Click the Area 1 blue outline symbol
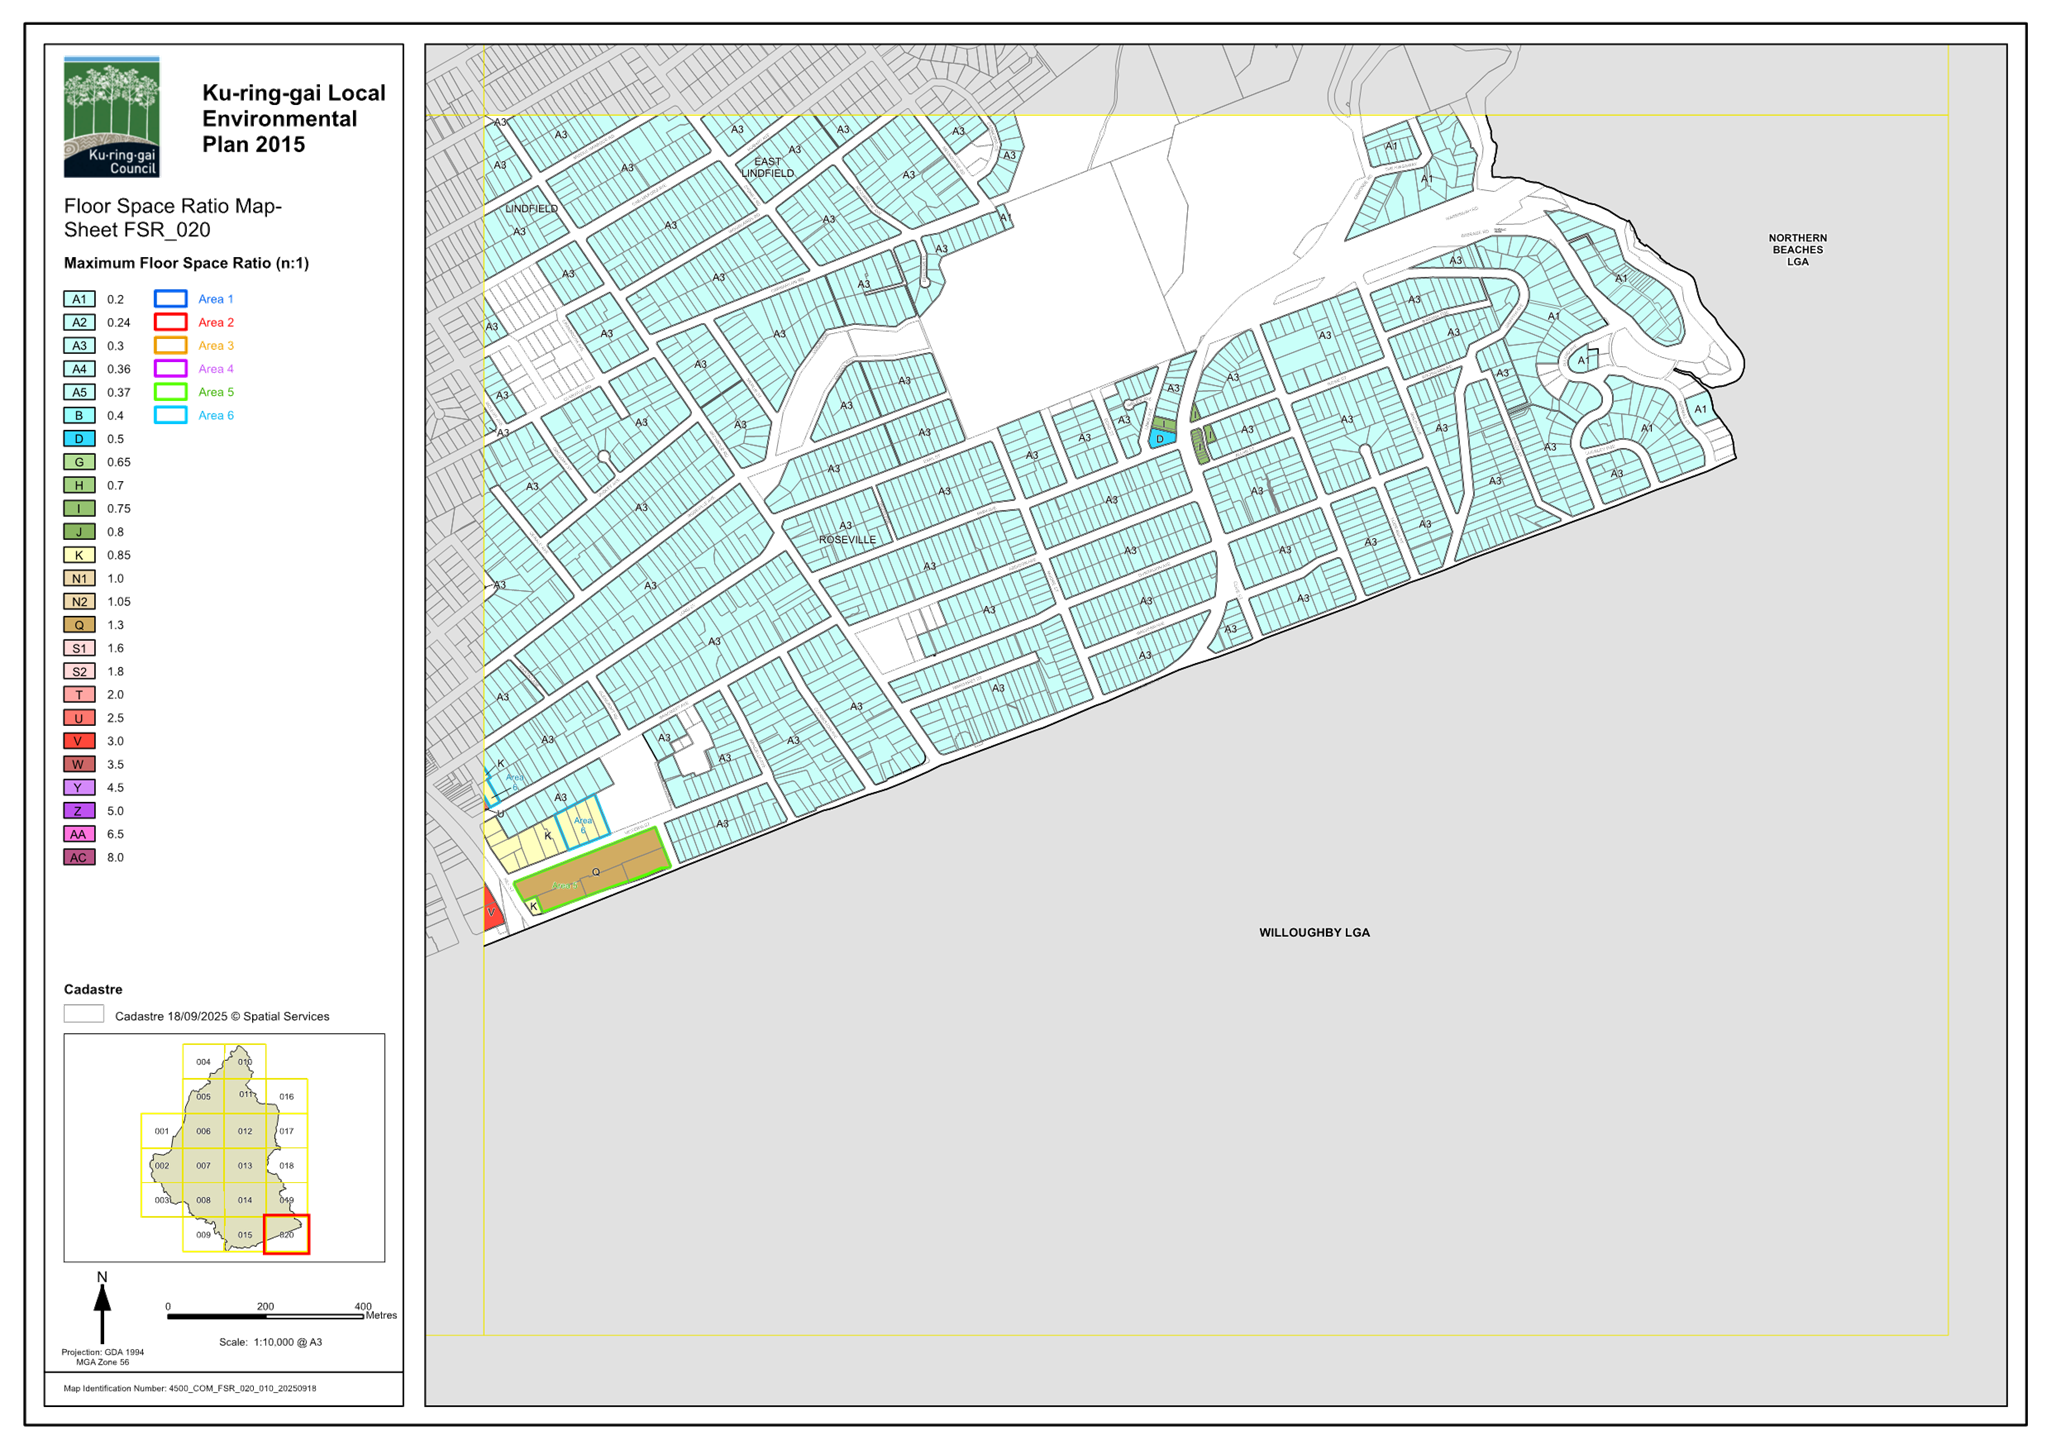Image resolution: width=2051 pixels, height=1450 pixels. click(x=170, y=299)
